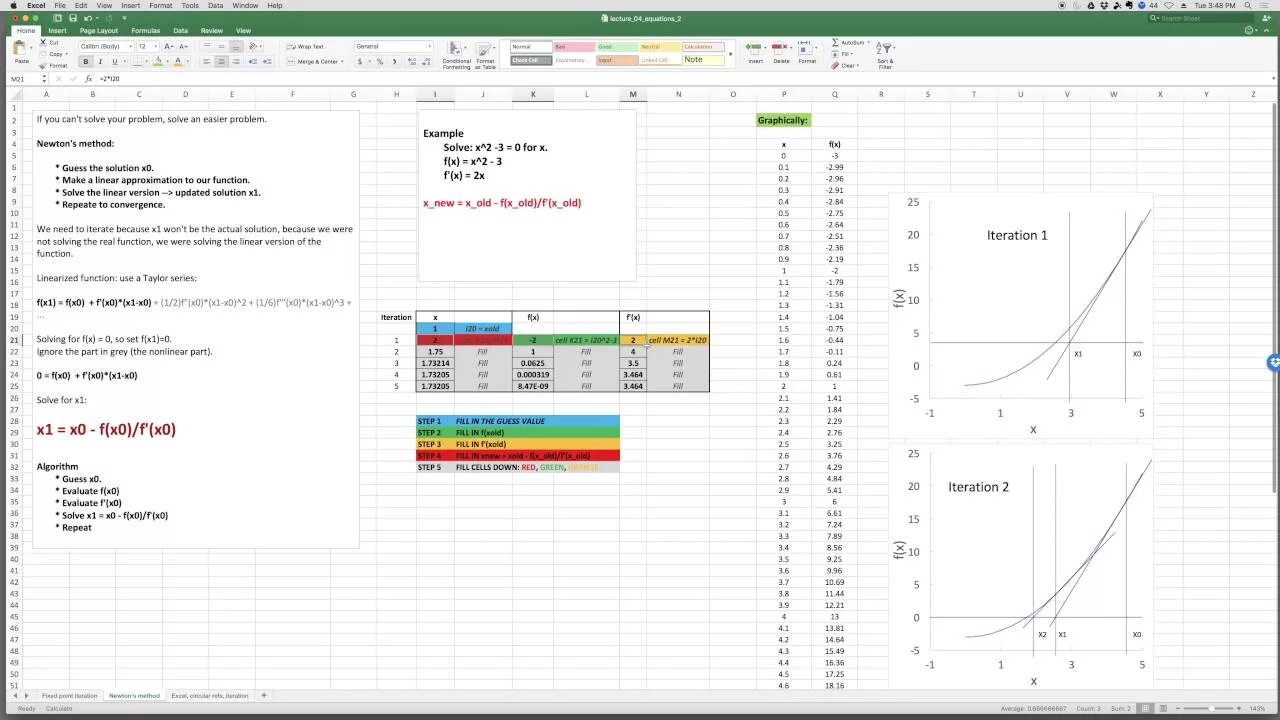Viewport: 1280px width, 720px height.
Task: Expand the AutoSum dropdown
Action: 868,43
